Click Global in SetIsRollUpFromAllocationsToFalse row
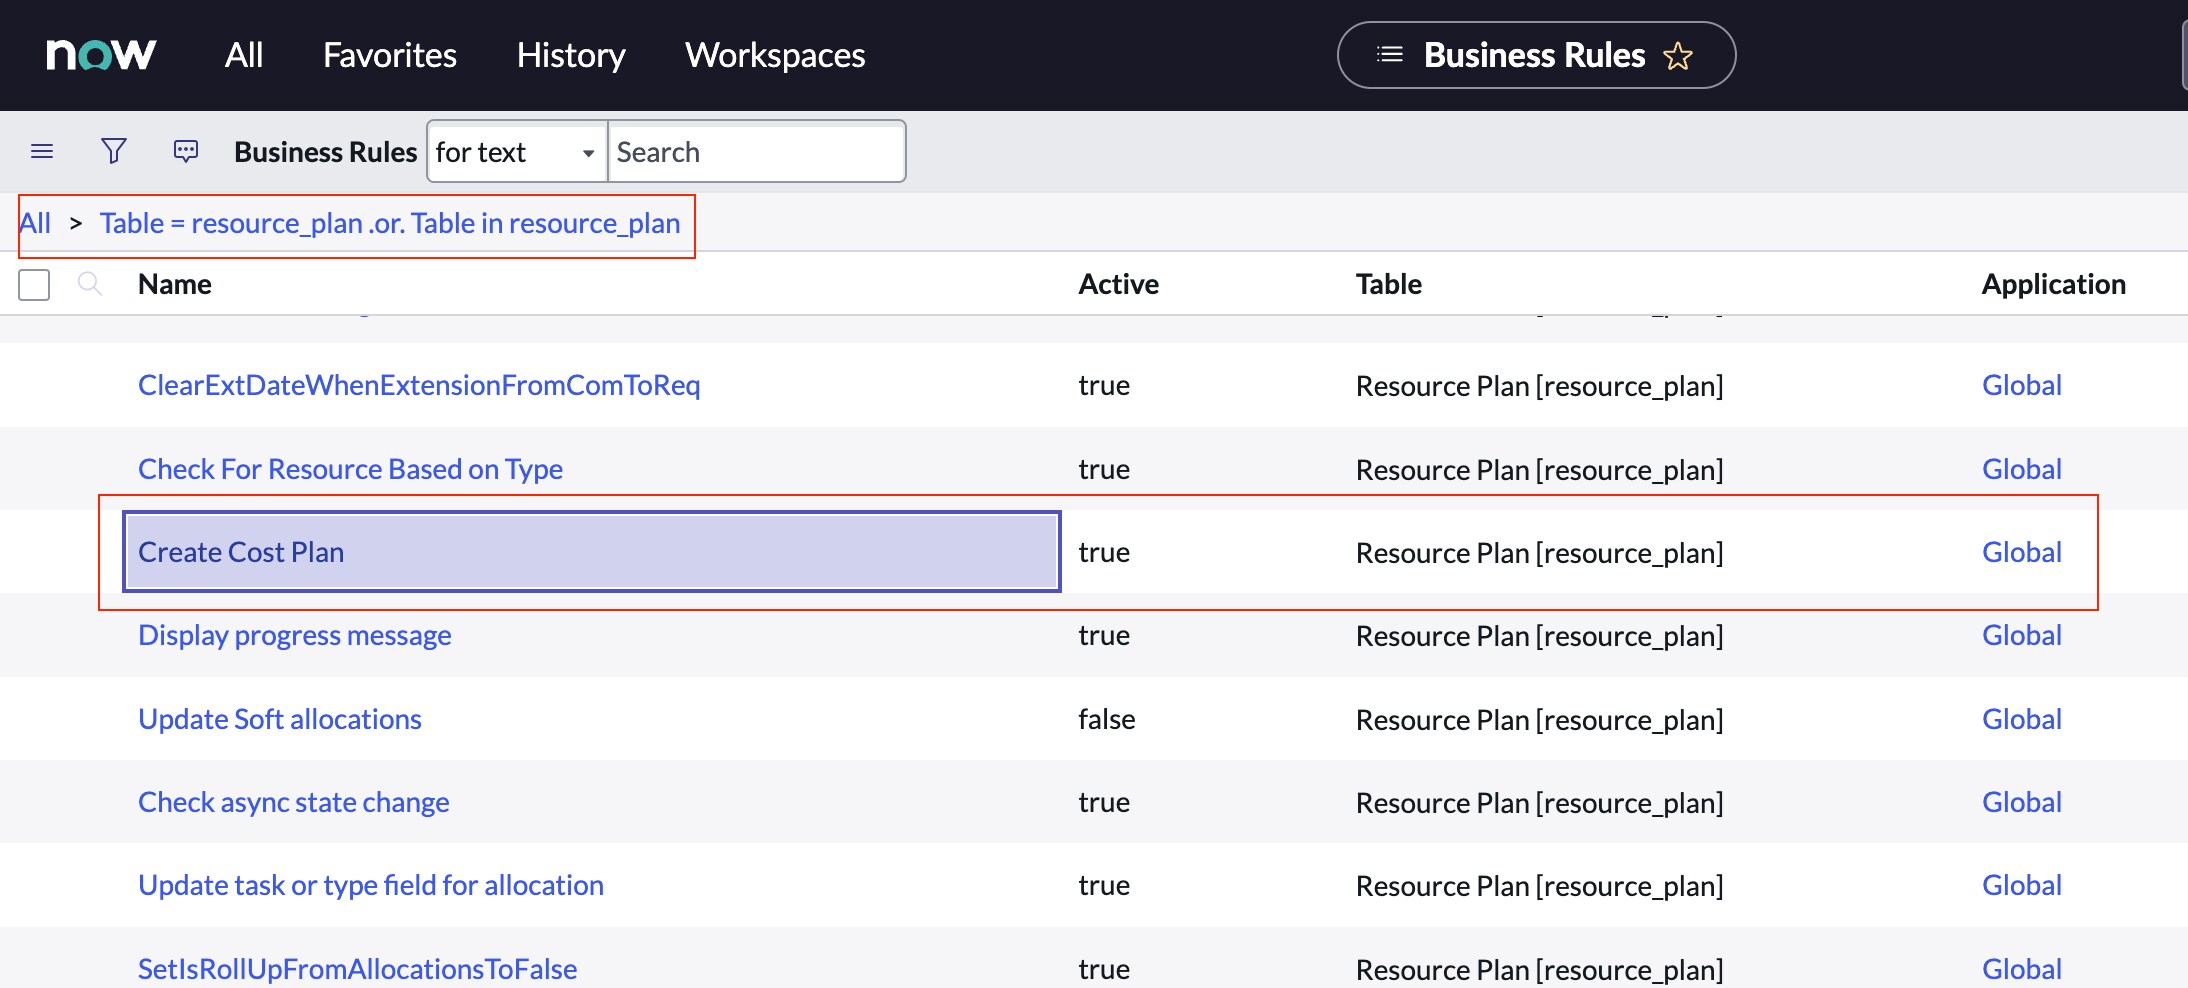Screen dimensions: 2188x988 click(2022, 969)
